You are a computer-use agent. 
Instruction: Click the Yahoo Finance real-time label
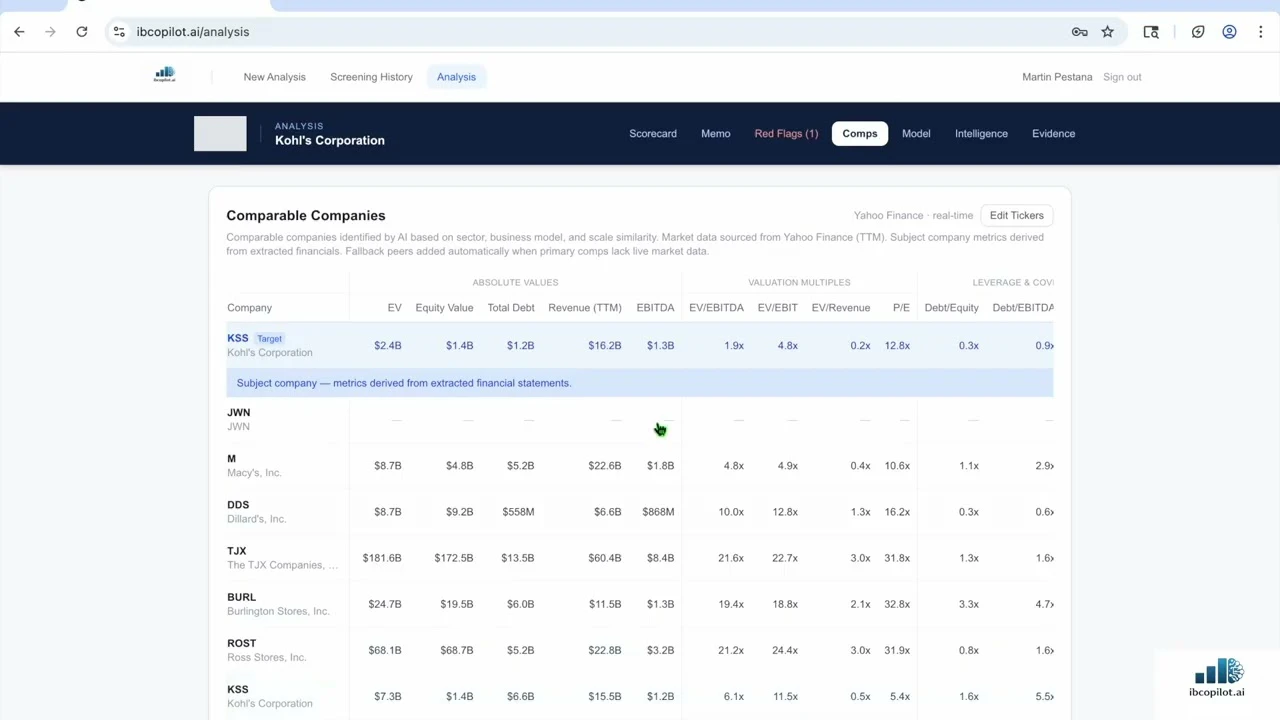pos(913,215)
